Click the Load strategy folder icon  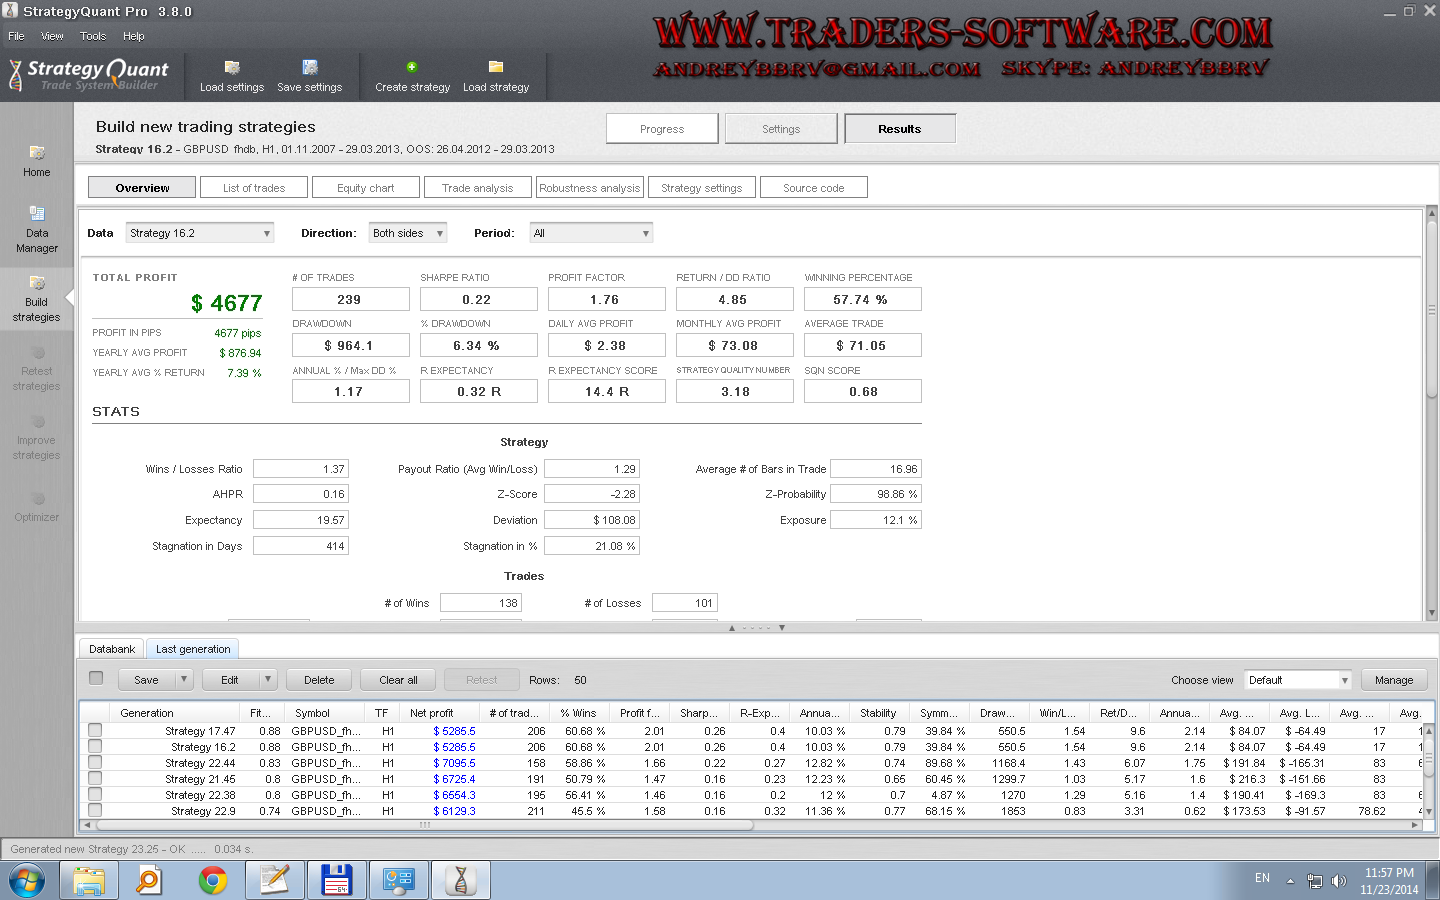(x=496, y=67)
